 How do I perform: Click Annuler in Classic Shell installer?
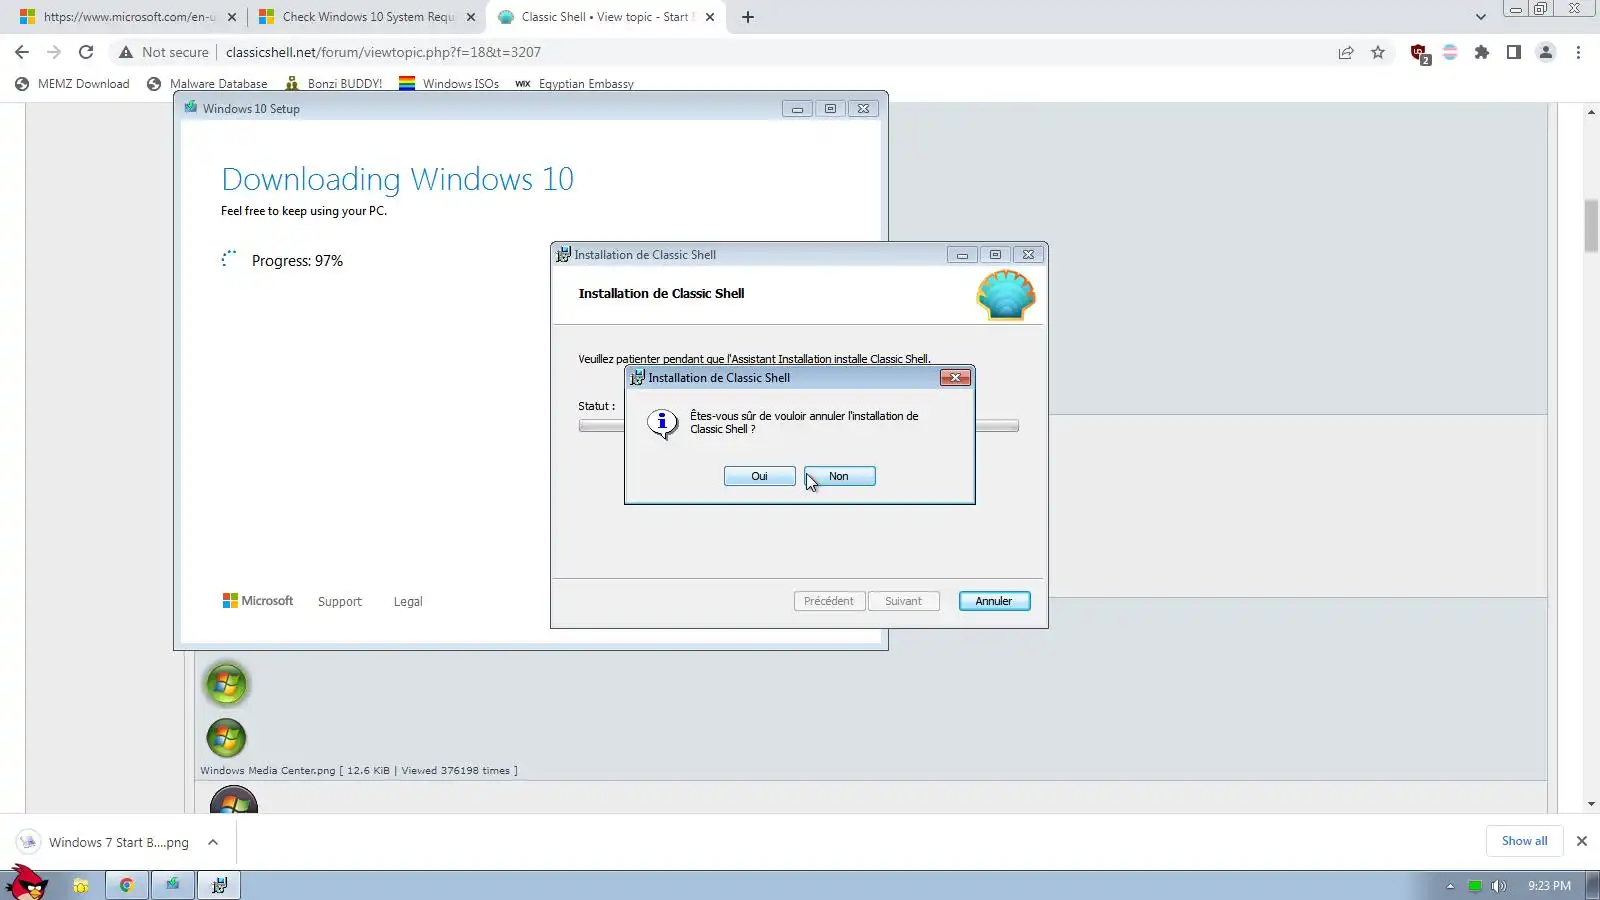point(994,601)
